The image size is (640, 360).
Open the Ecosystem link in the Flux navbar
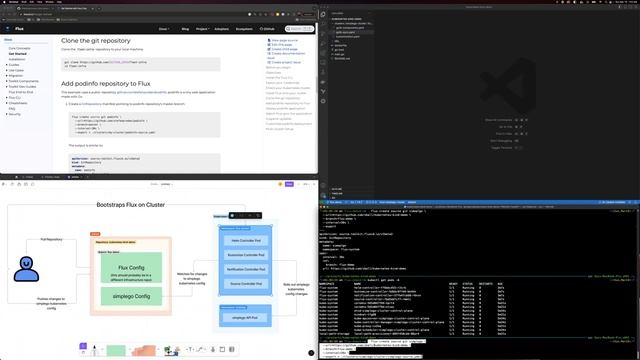click(244, 29)
